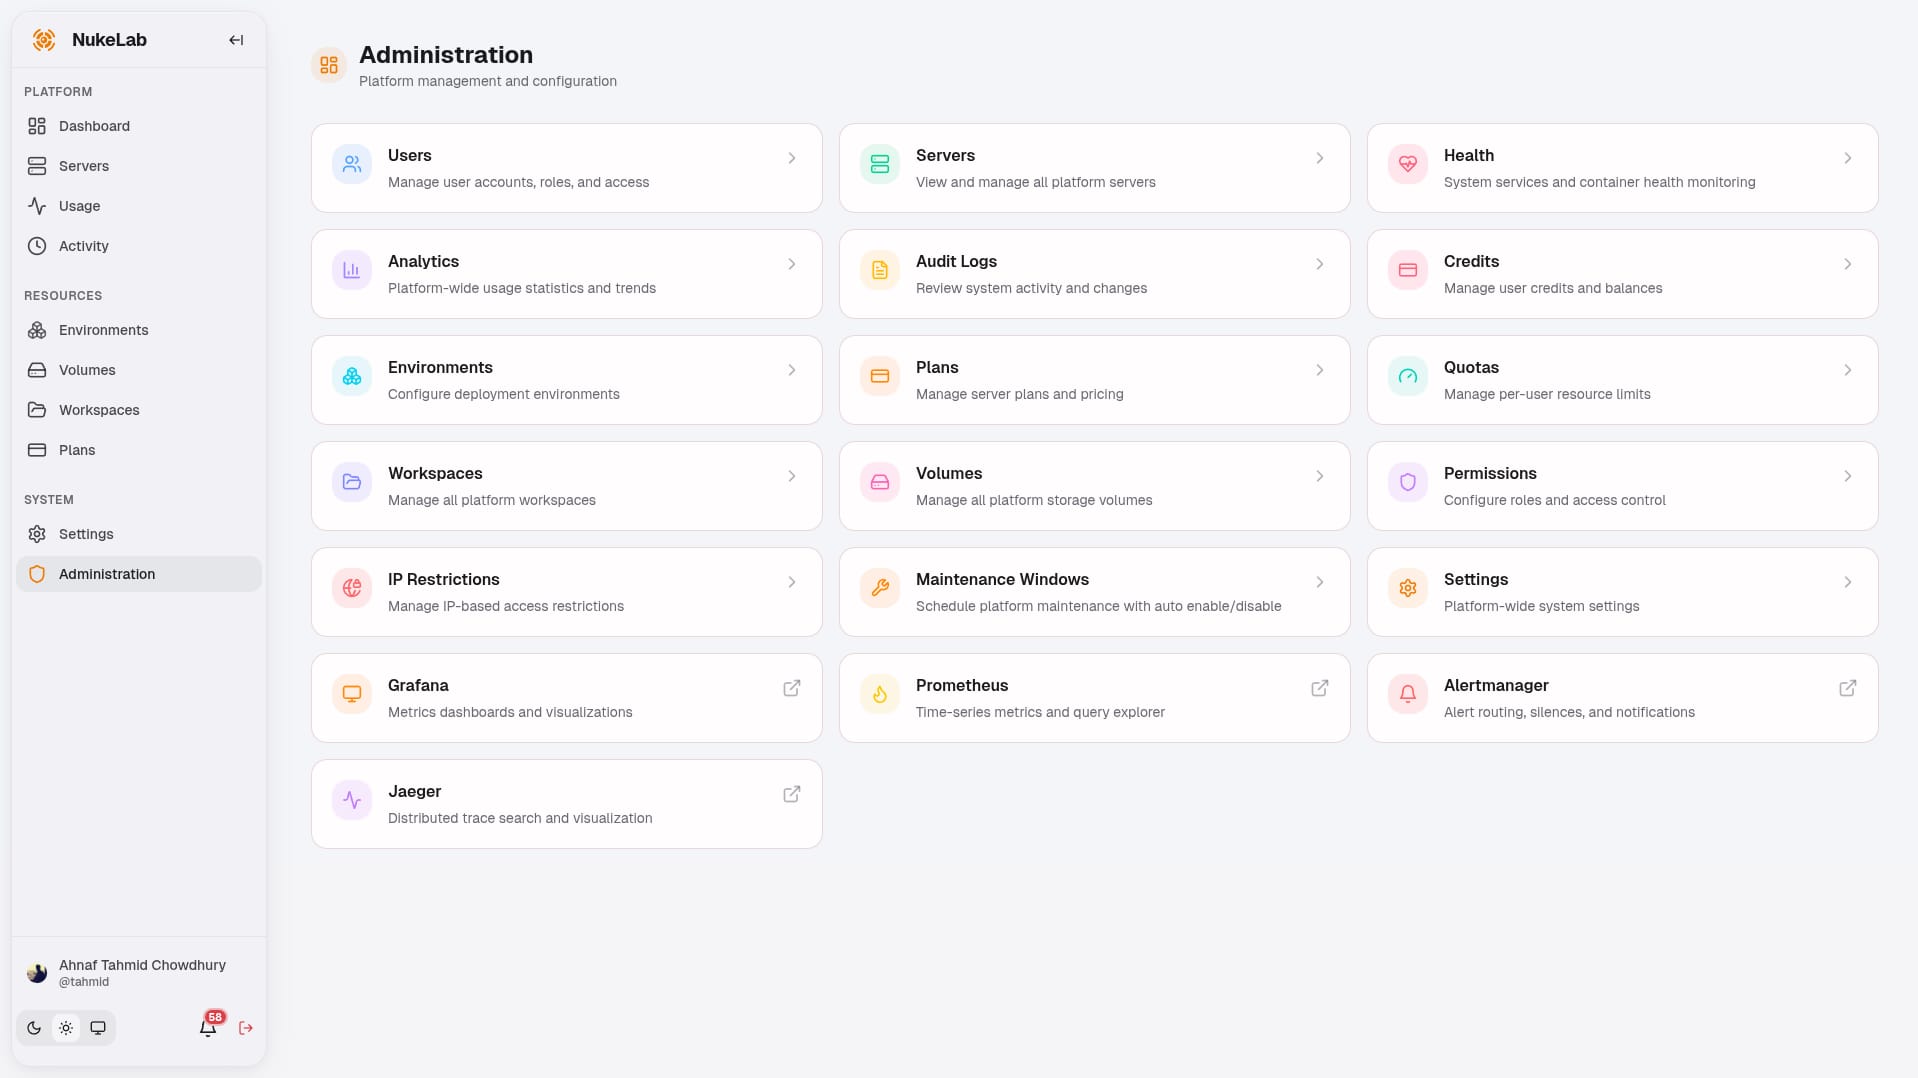Click the Maintenance Windows wrench icon
Image resolution: width=1918 pixels, height=1078 pixels.
click(x=880, y=588)
